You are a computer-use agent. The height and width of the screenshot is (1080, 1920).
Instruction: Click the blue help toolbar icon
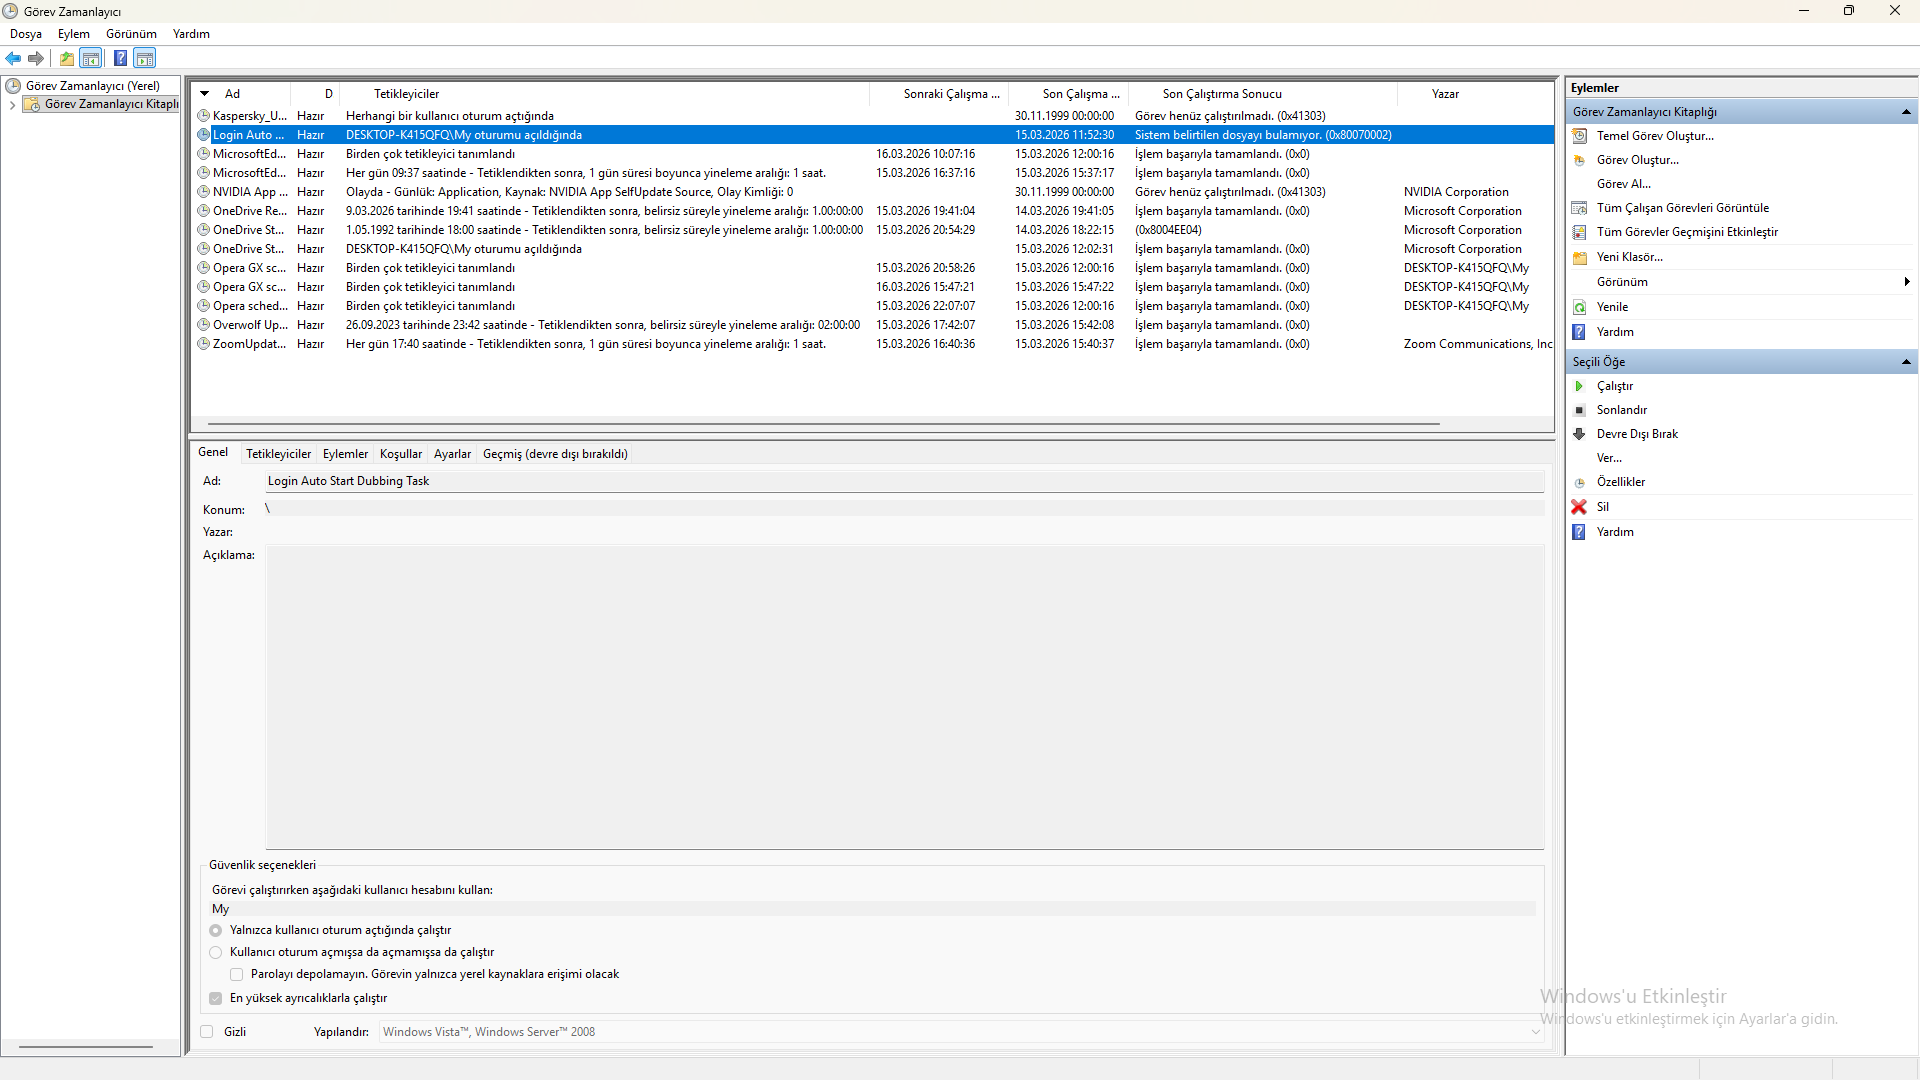[x=120, y=58]
